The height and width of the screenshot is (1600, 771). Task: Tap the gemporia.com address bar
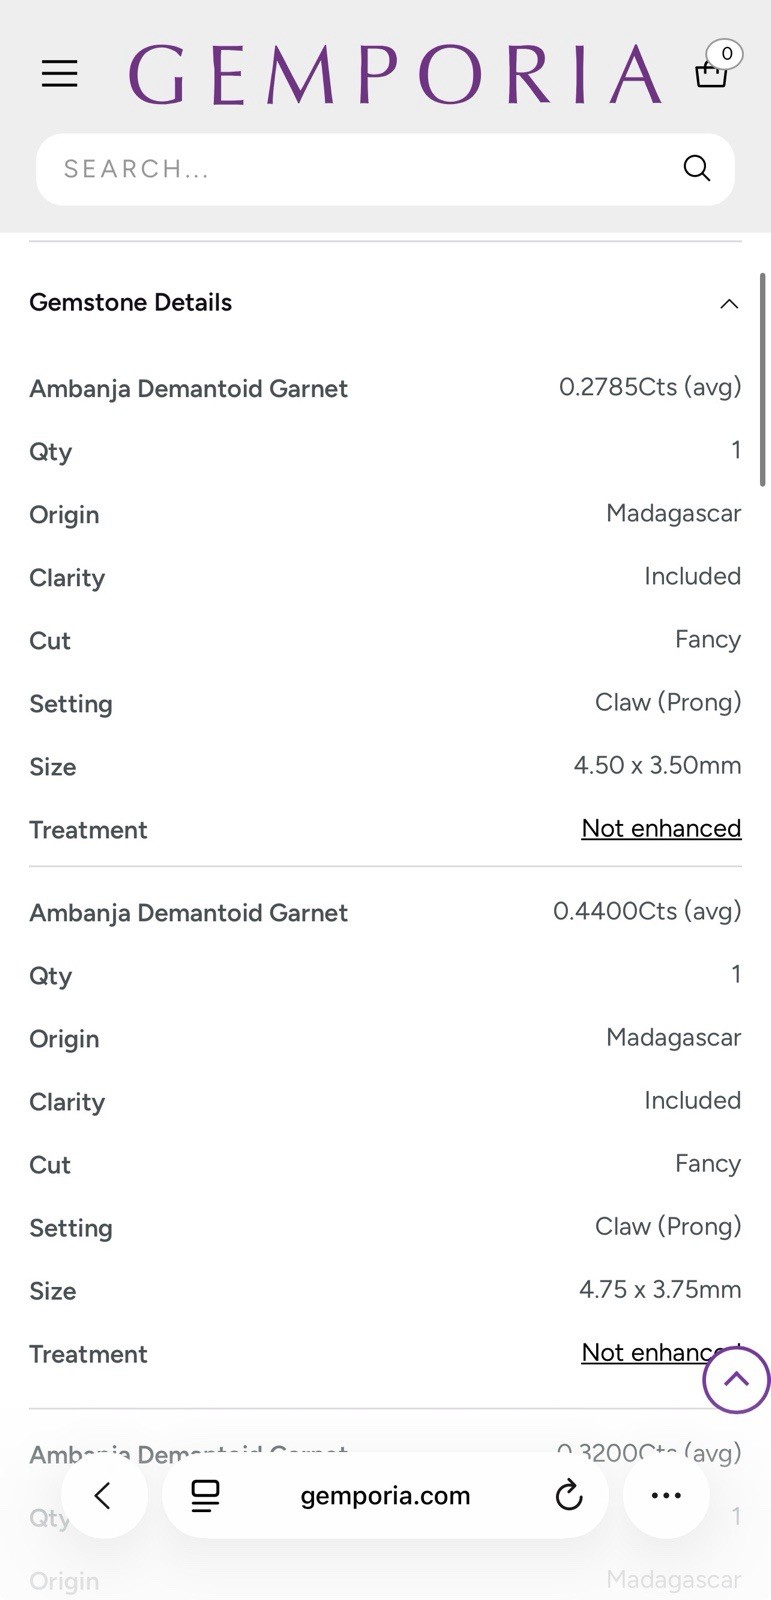(385, 1496)
